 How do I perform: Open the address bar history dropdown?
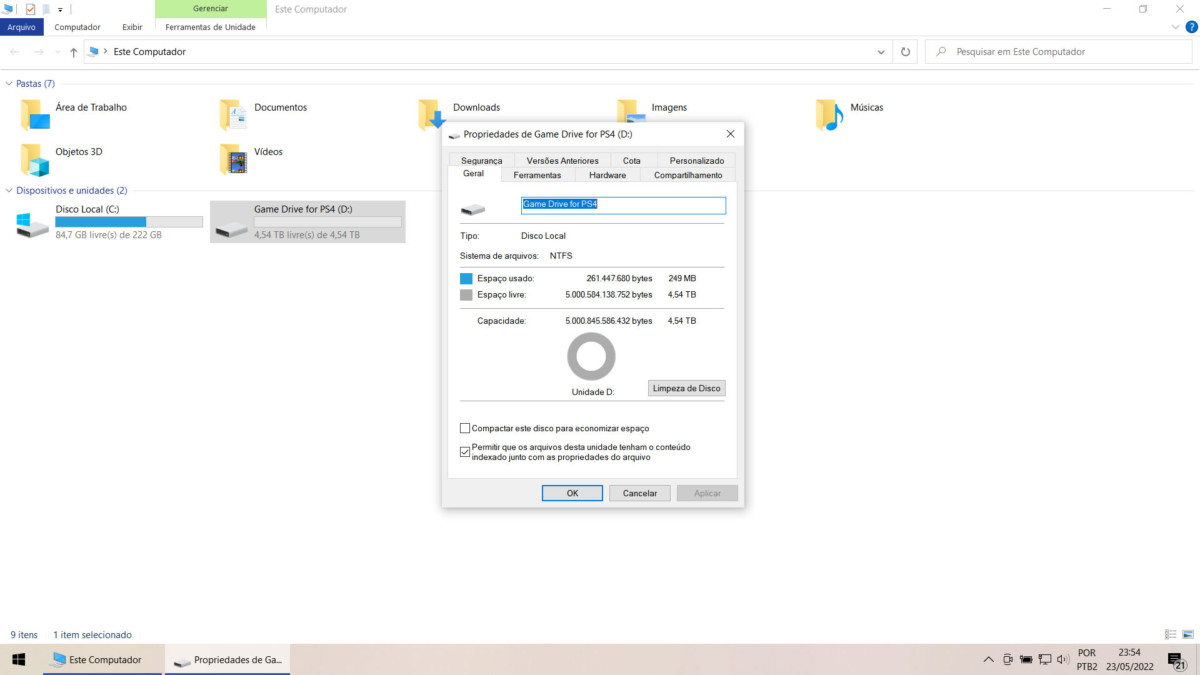(x=881, y=51)
